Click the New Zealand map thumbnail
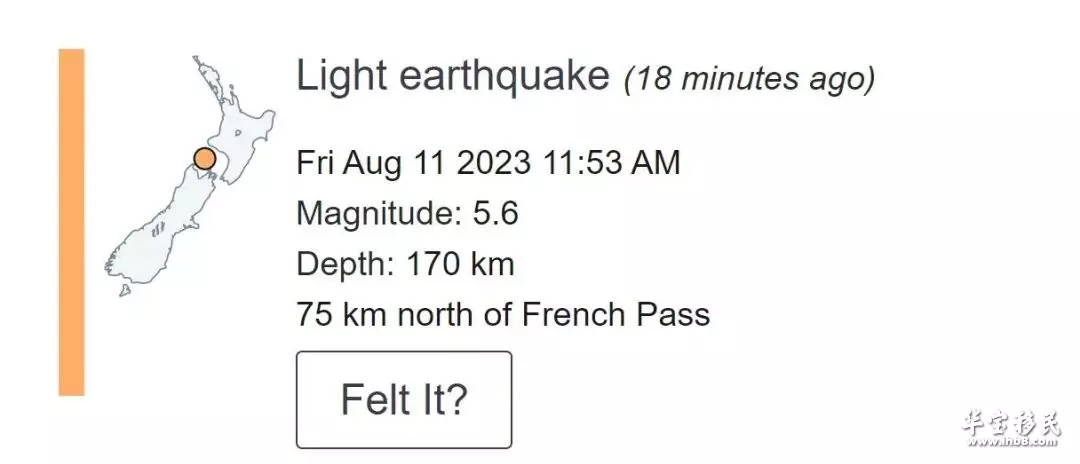1080x464 pixels. 190,176
